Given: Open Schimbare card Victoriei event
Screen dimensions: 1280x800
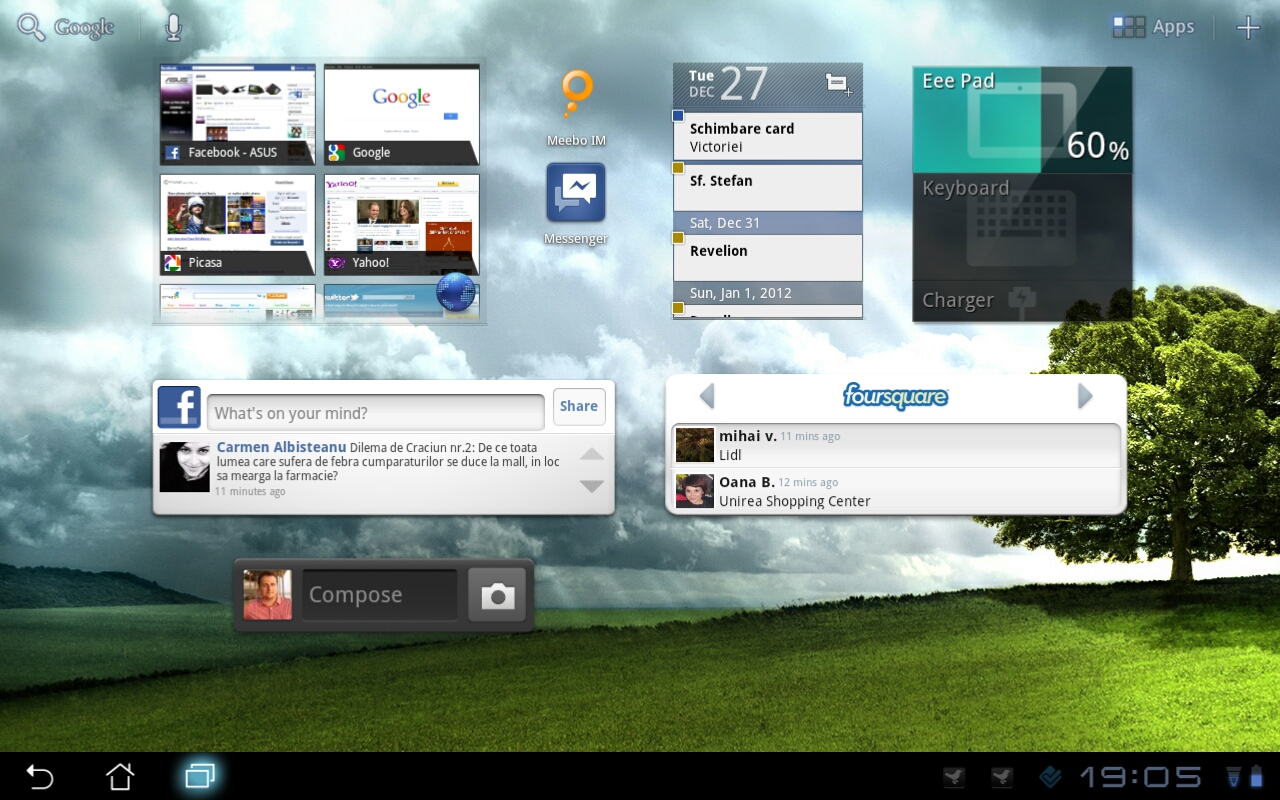Looking at the screenshot, I should tap(768, 137).
